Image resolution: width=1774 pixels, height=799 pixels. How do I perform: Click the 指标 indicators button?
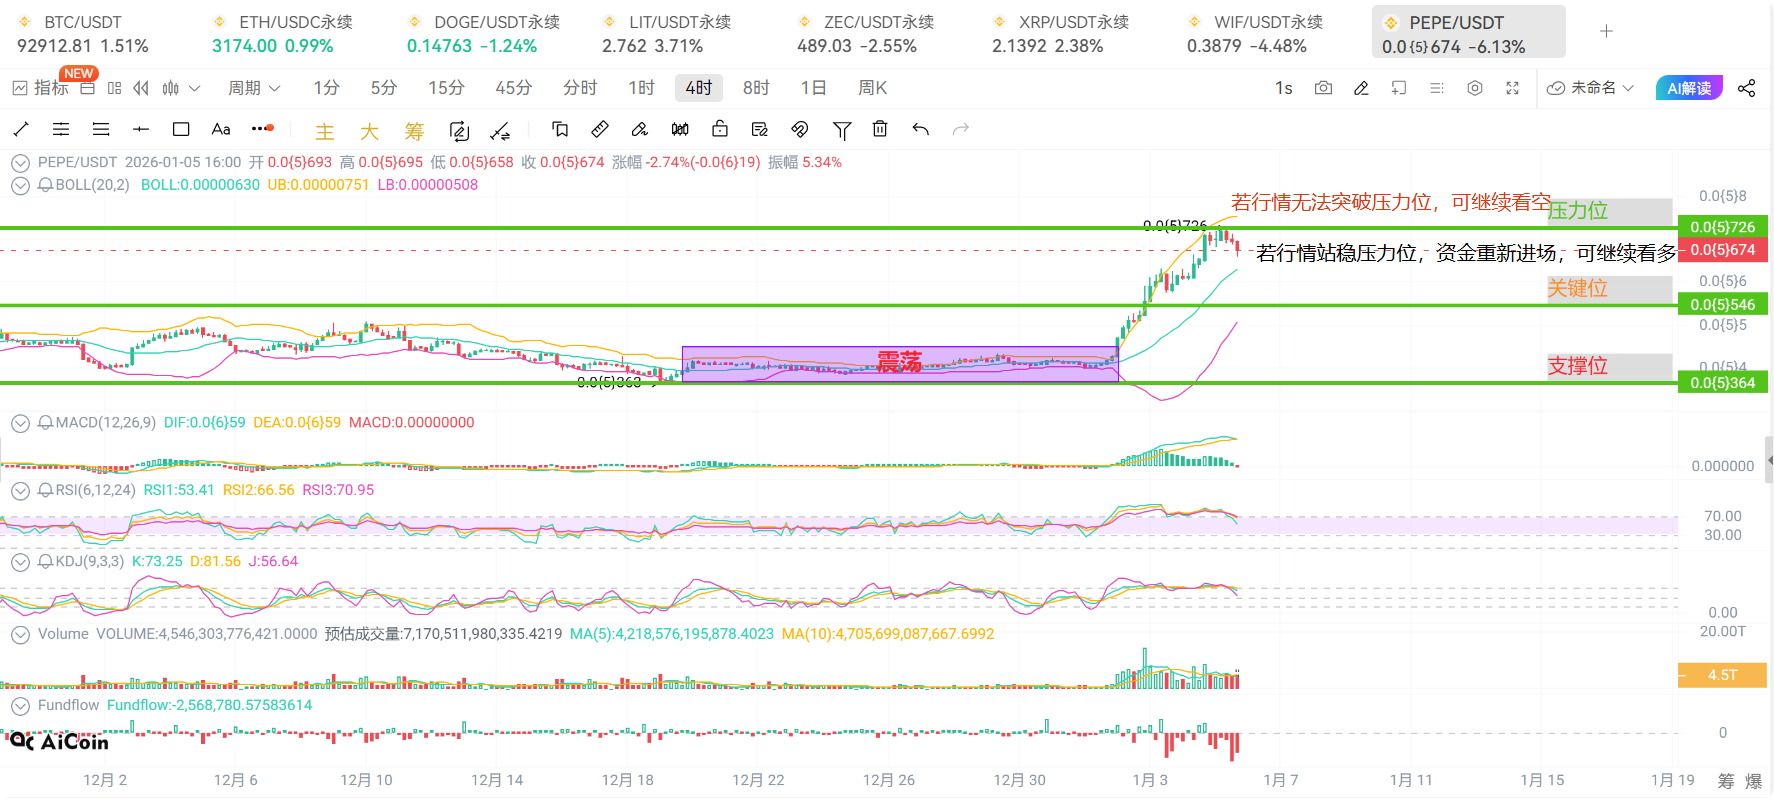(x=41, y=88)
